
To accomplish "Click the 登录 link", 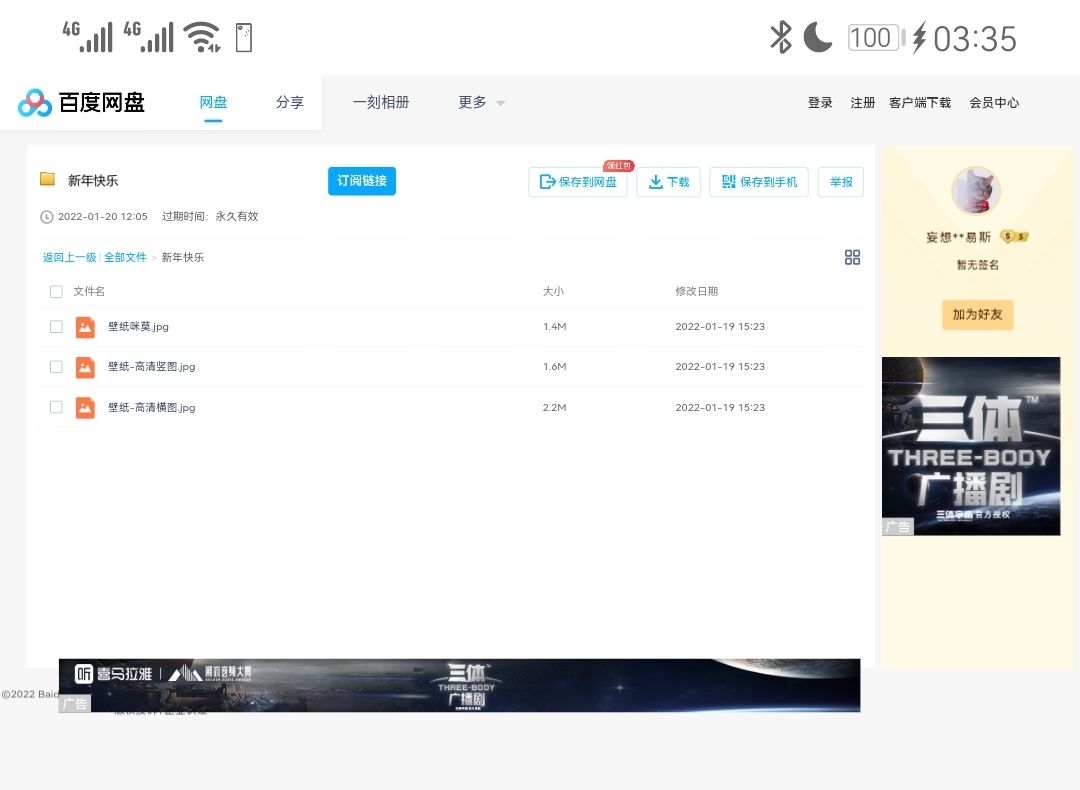I will (820, 103).
